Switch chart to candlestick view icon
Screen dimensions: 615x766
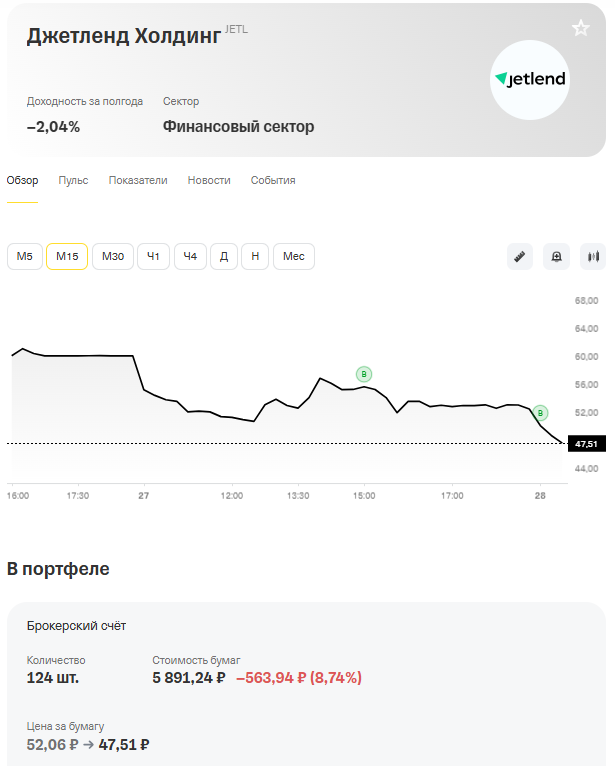[593, 256]
